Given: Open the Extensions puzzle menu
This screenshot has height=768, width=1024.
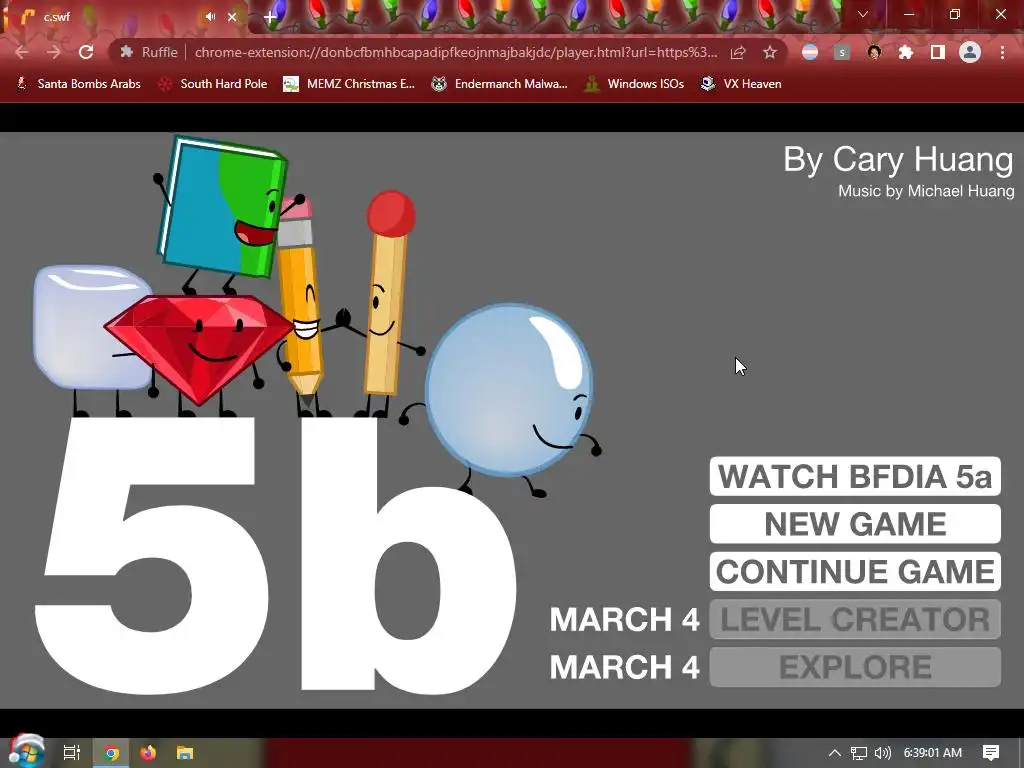Looking at the screenshot, I should [906, 52].
